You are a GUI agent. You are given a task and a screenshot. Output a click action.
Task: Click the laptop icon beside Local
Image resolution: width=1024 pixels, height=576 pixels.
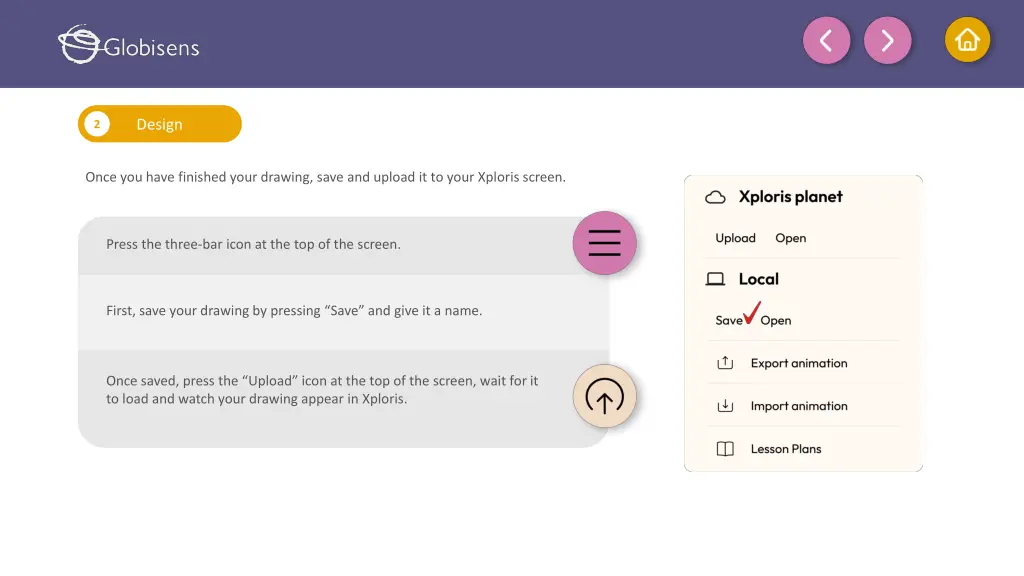(715, 280)
